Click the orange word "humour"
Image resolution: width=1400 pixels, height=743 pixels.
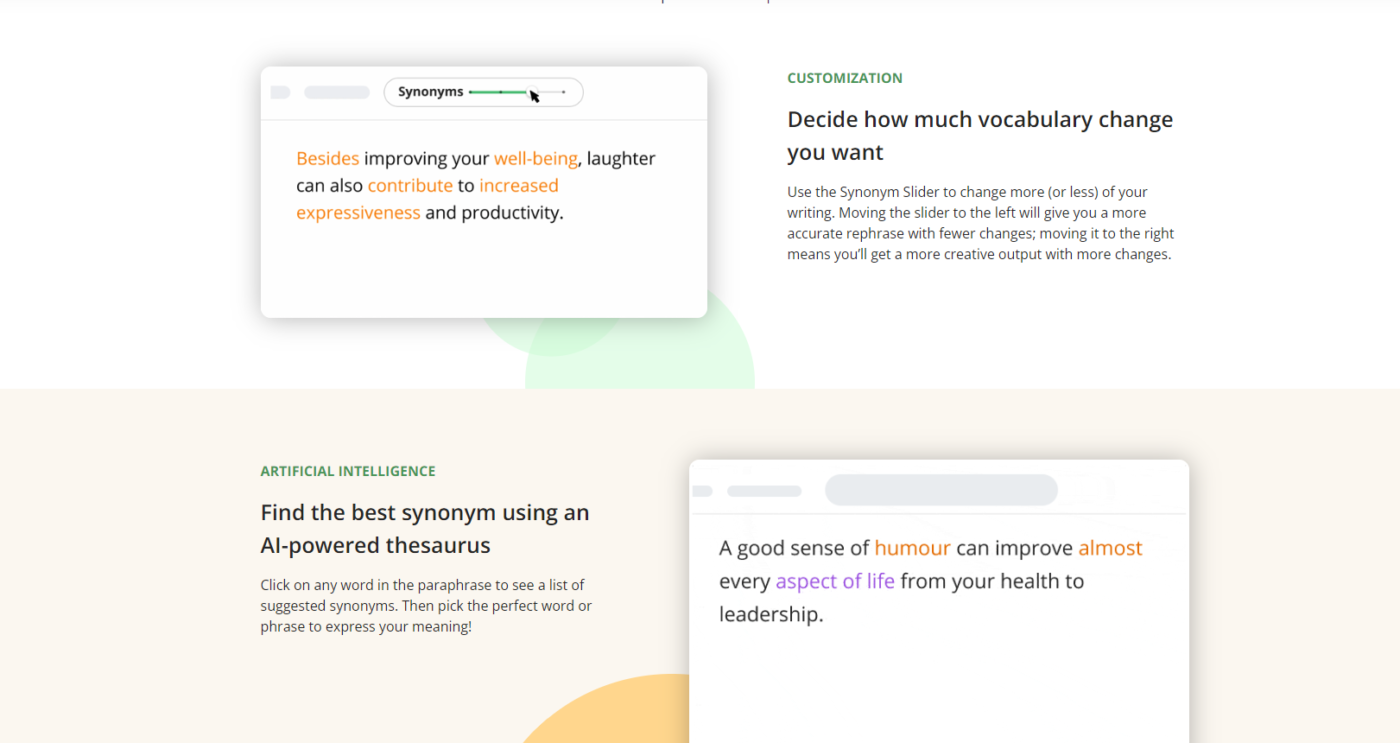pos(912,548)
